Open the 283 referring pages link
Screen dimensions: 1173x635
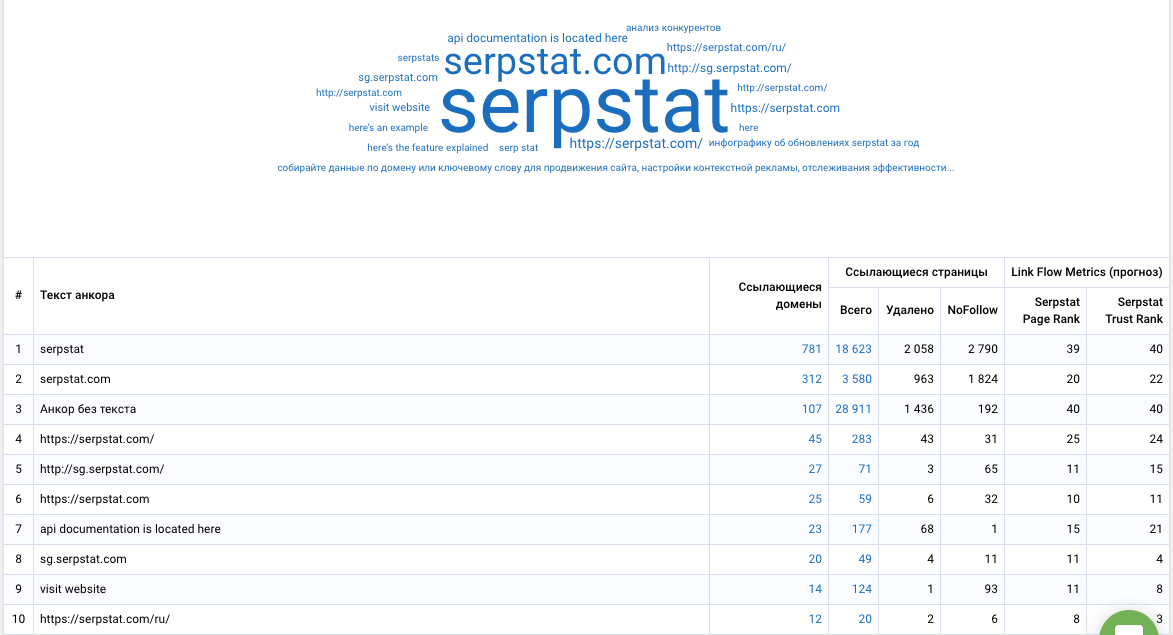click(x=861, y=439)
